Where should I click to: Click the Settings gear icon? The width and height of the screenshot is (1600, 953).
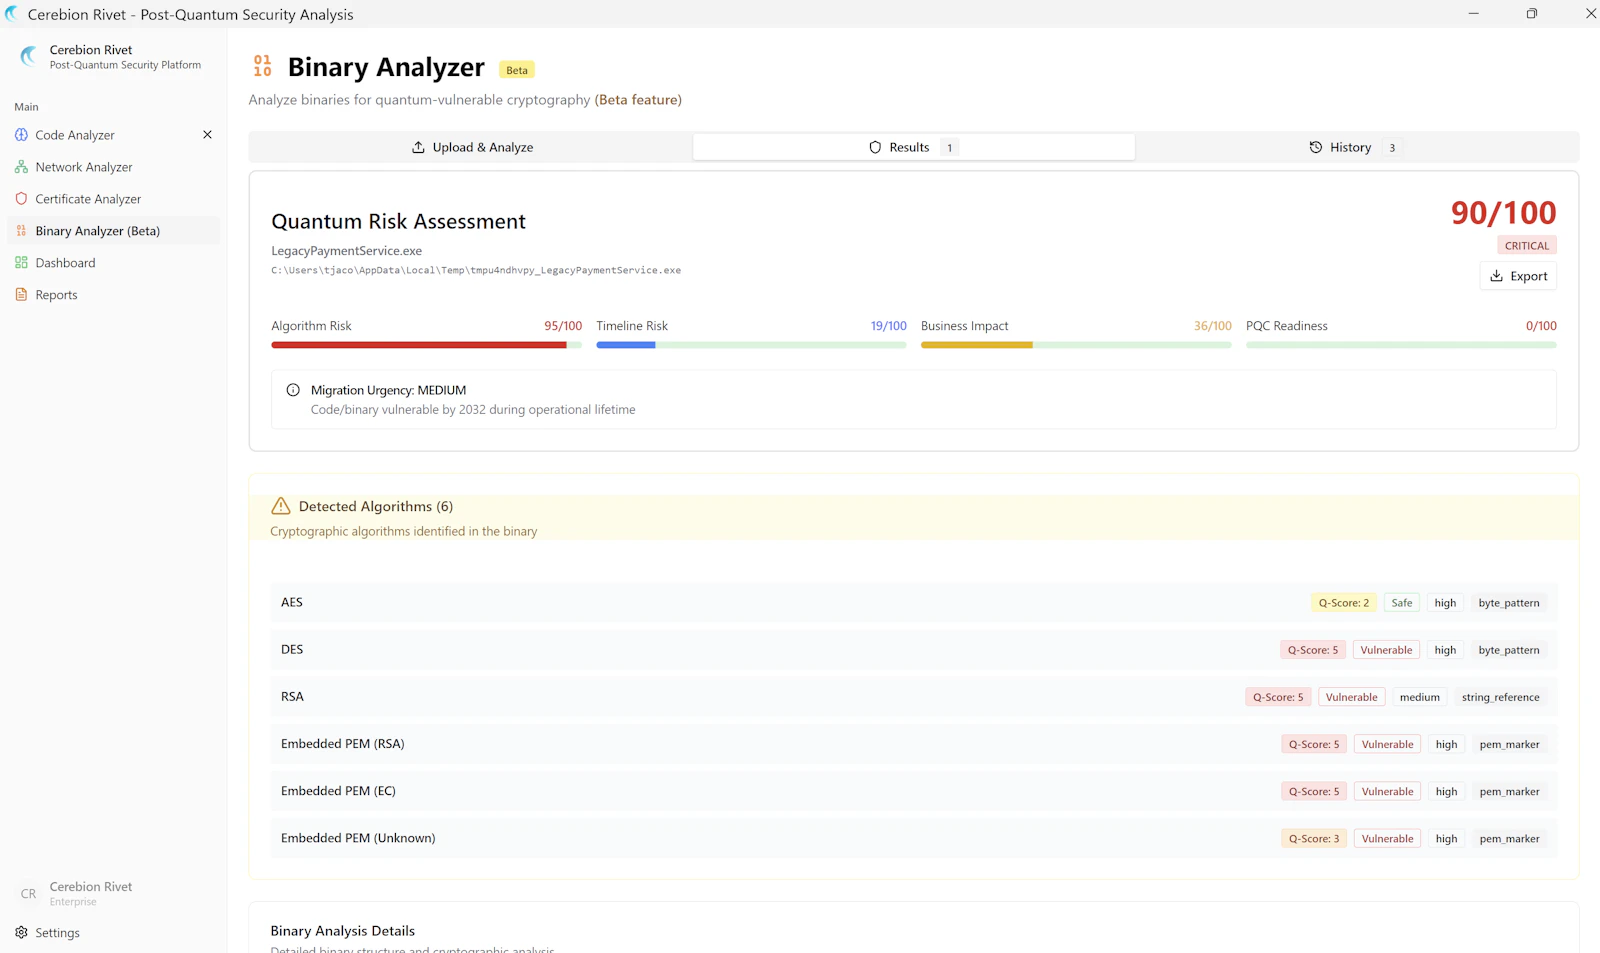coord(21,933)
